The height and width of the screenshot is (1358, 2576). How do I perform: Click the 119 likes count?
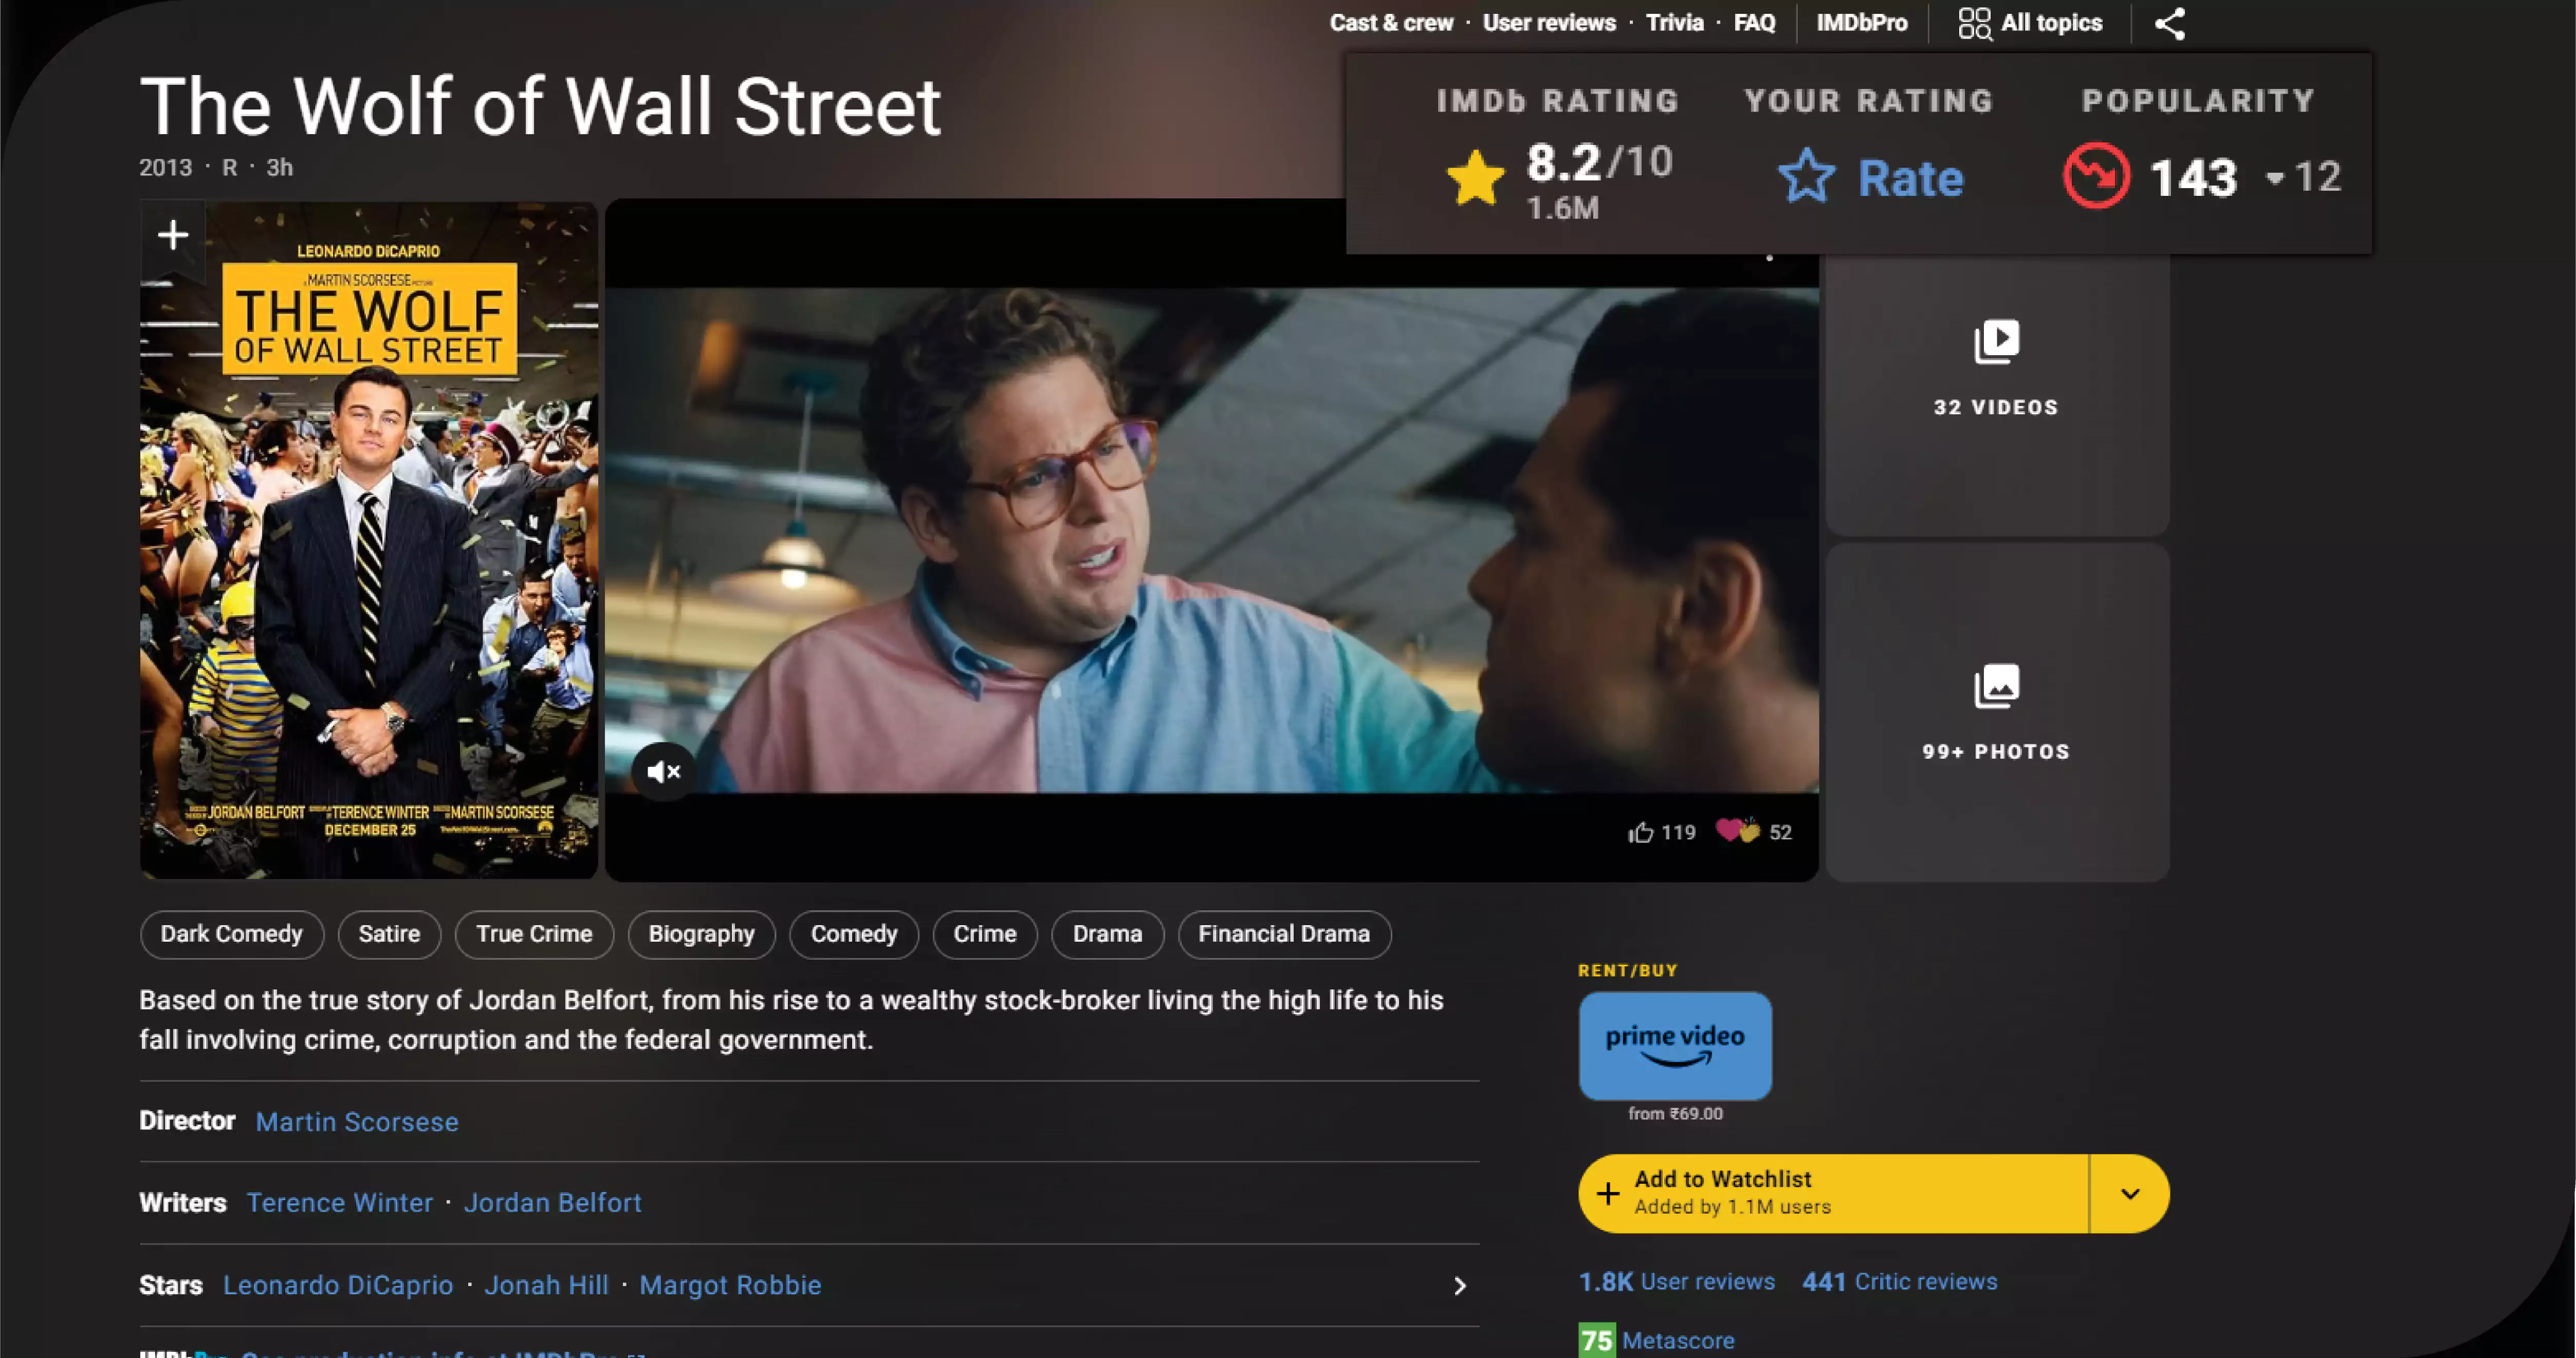pos(1678,832)
